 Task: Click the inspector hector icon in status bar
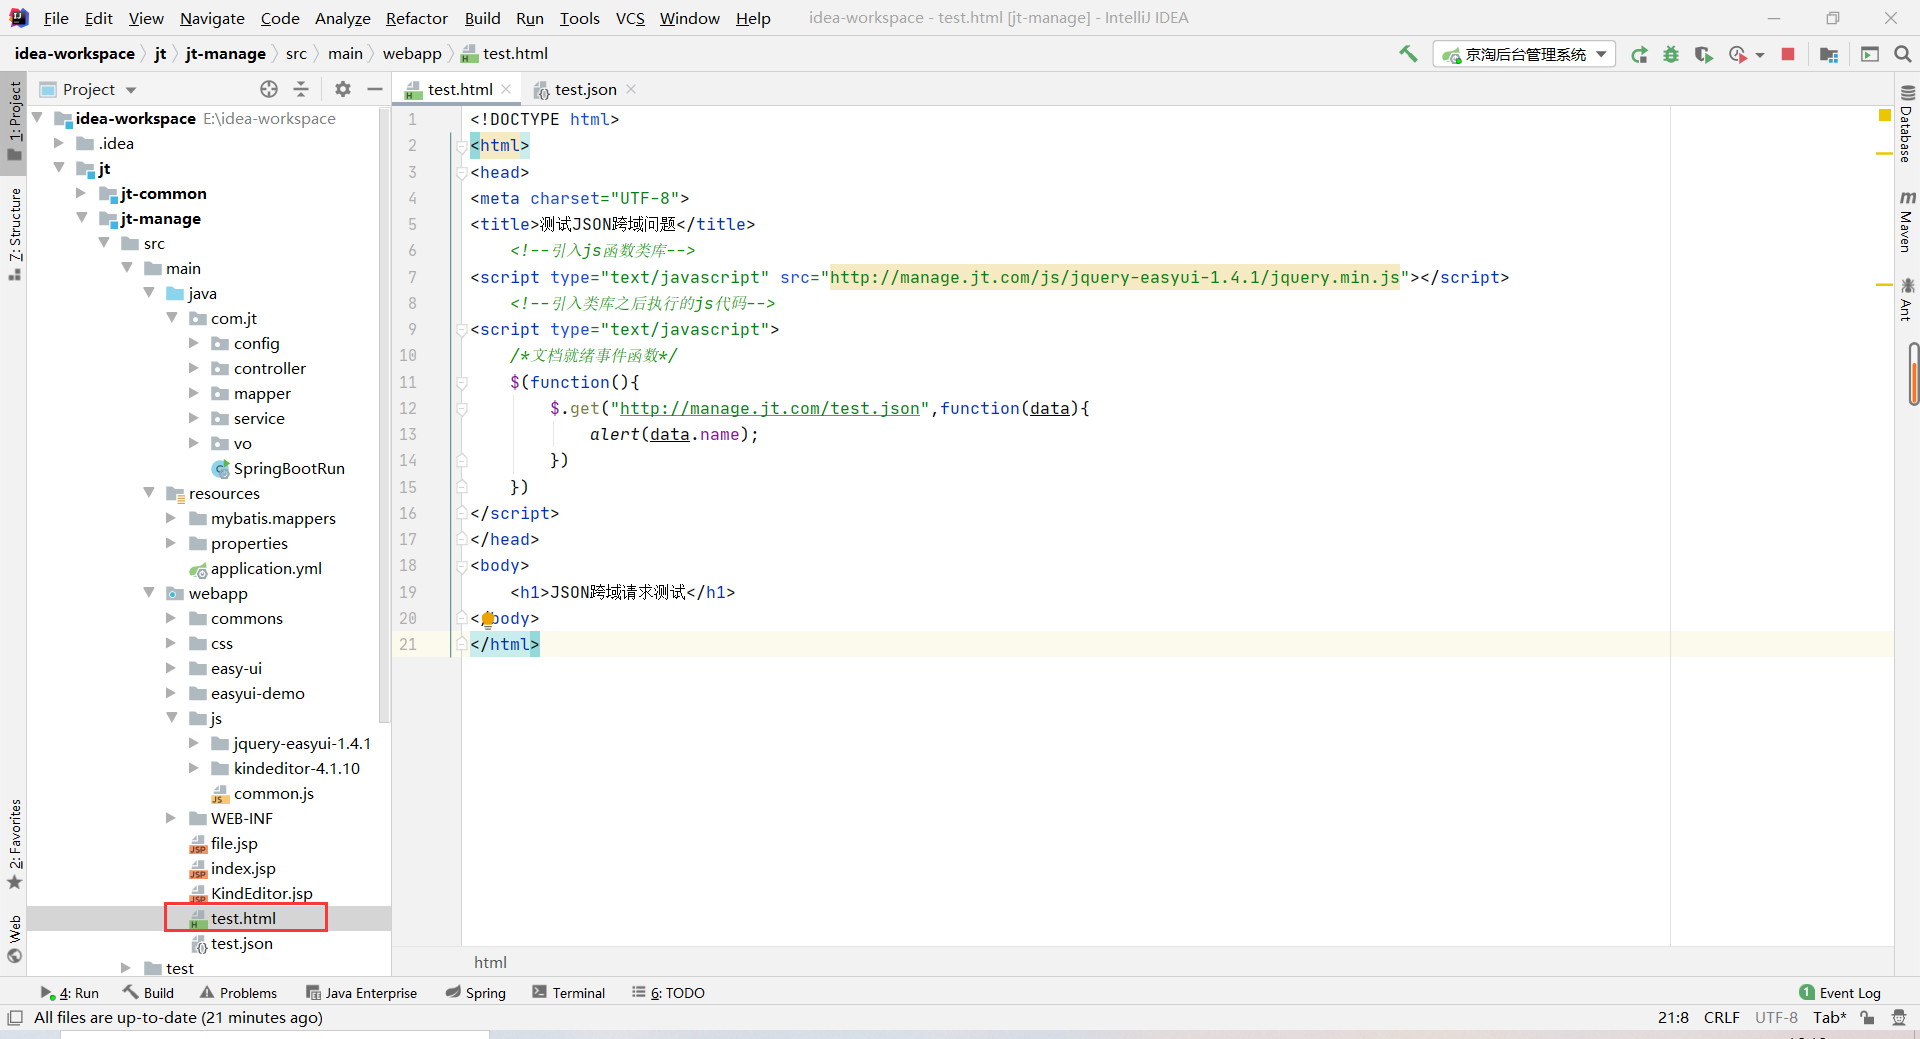pos(1899,1018)
